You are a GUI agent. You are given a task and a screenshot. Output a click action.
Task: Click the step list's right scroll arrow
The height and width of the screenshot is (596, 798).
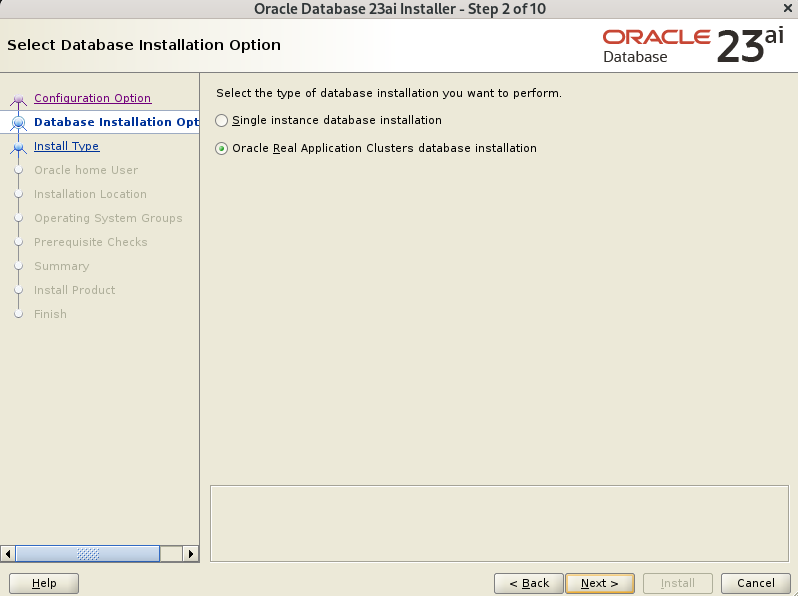coord(191,553)
